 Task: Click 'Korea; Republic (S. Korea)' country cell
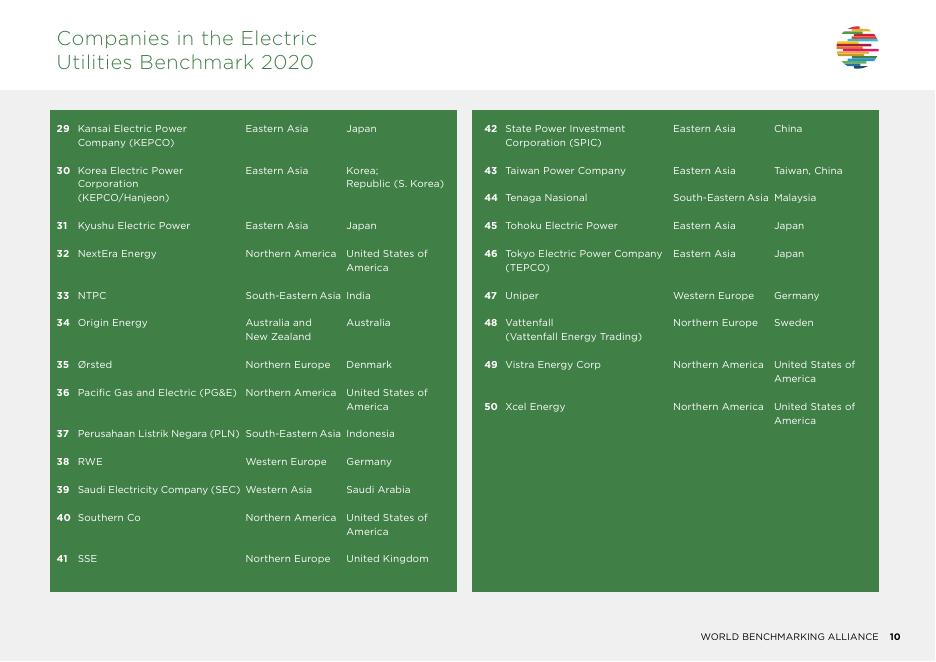(x=395, y=177)
